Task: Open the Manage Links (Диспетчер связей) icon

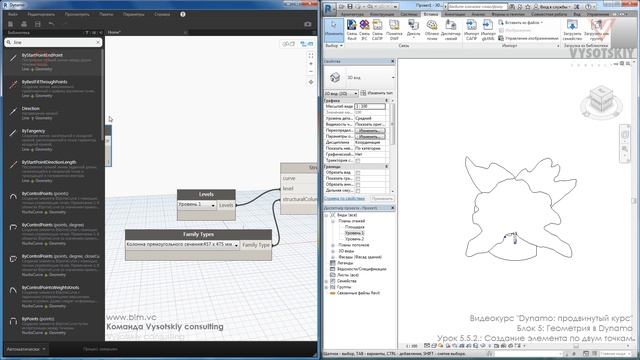Action: (x=451, y=30)
